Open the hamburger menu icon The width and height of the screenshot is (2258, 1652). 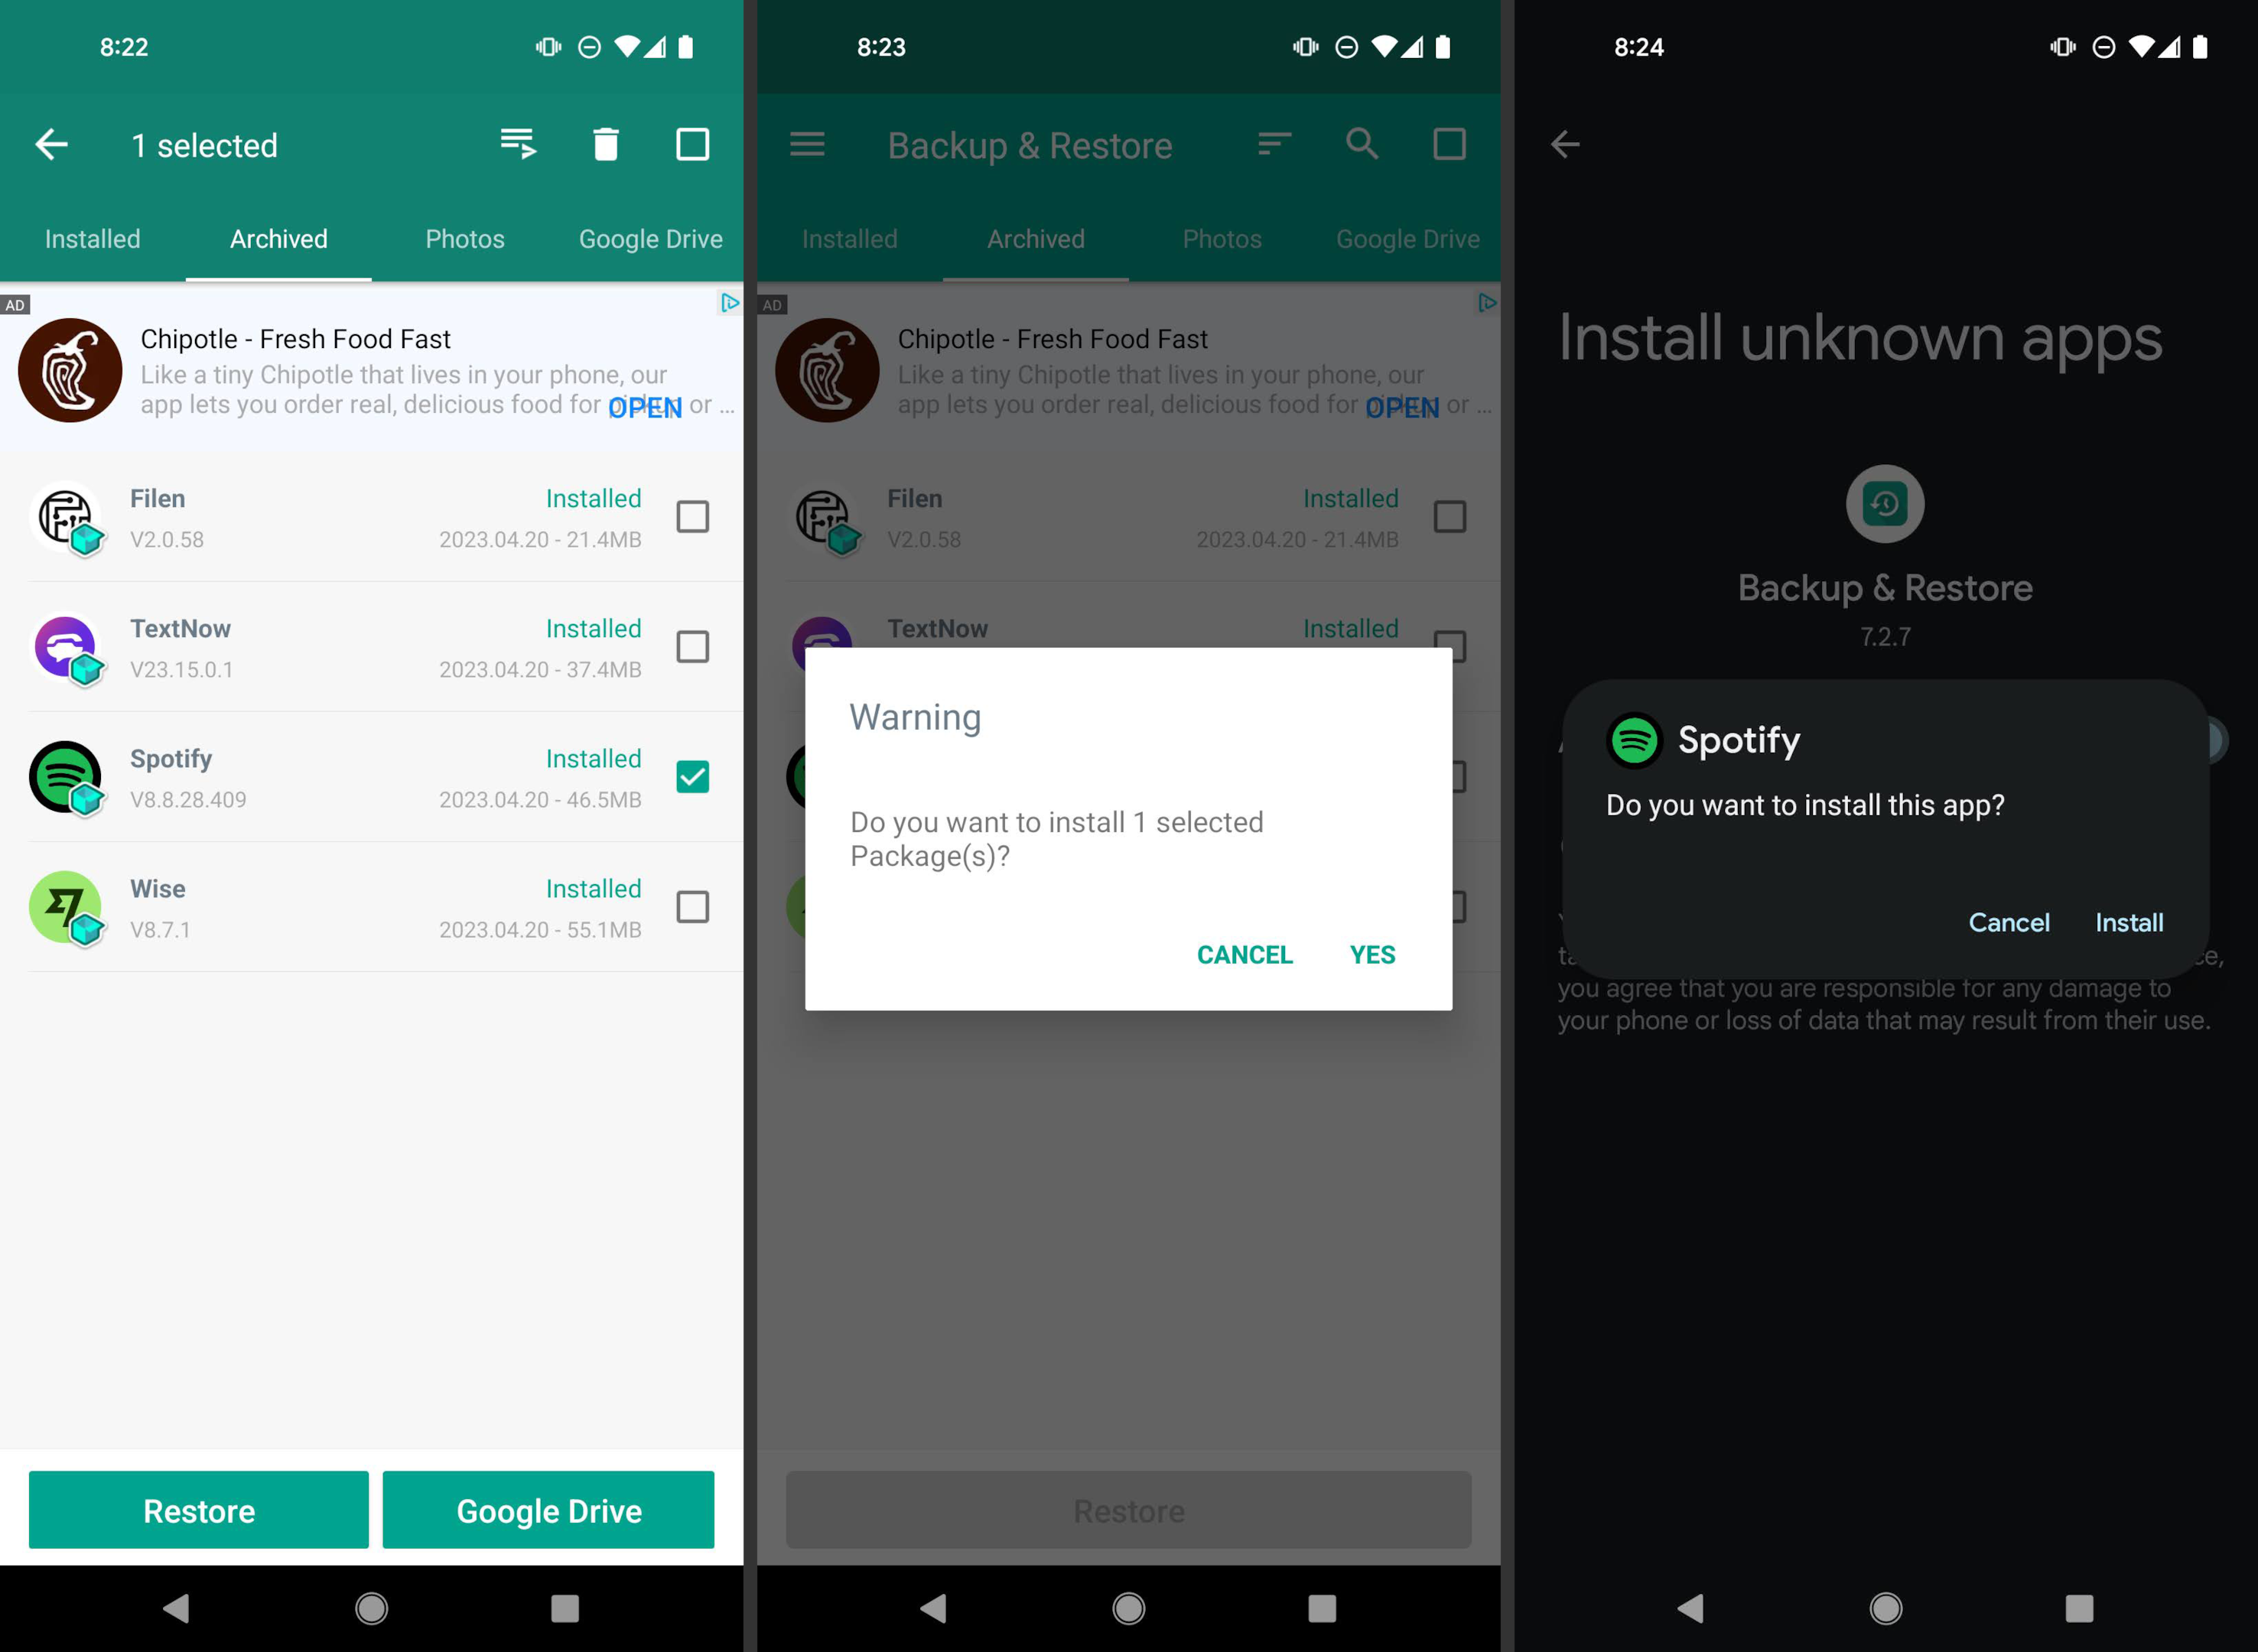click(809, 145)
